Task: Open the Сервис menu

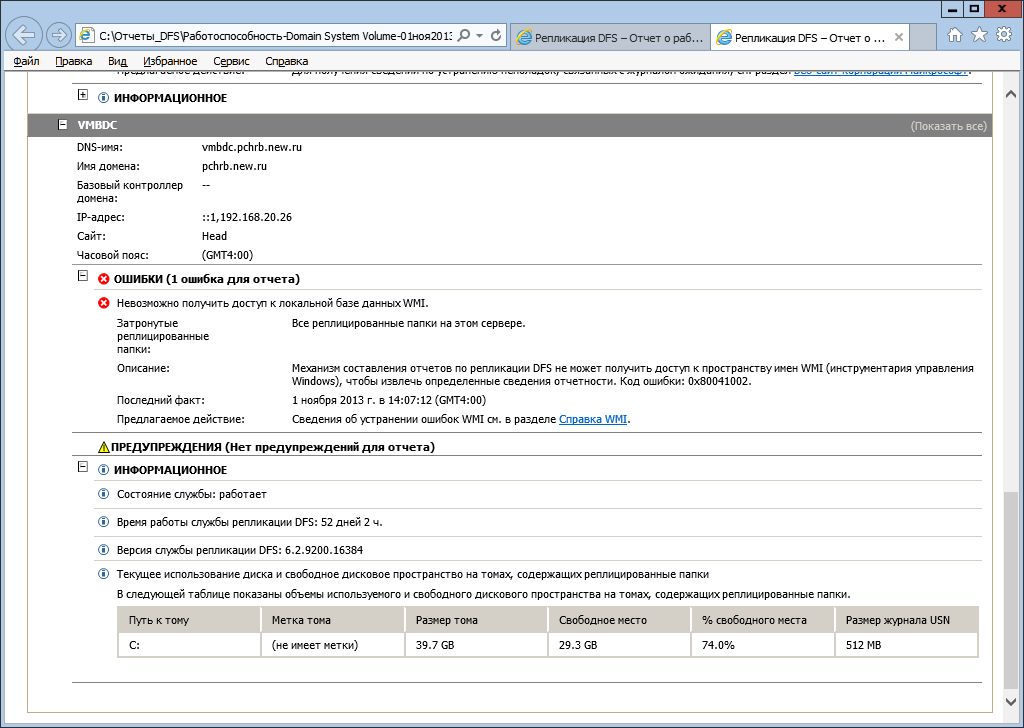Action: click(x=231, y=61)
